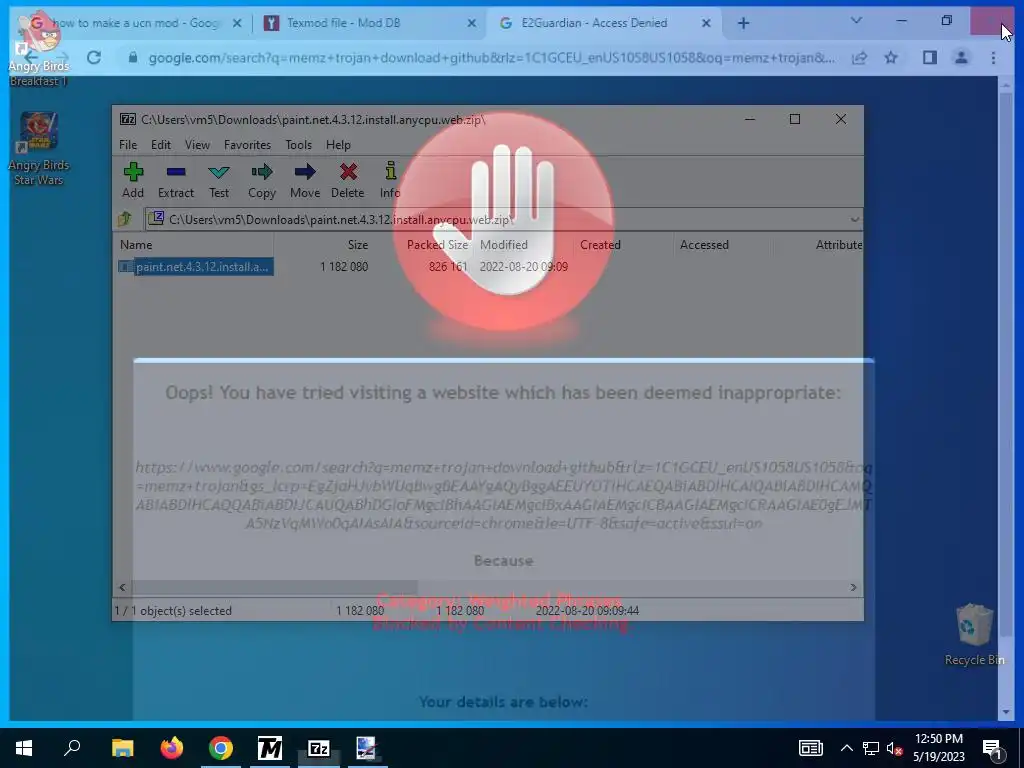Click the Chrome address bar URL
Screen dimensions: 1024x768
tap(491, 57)
